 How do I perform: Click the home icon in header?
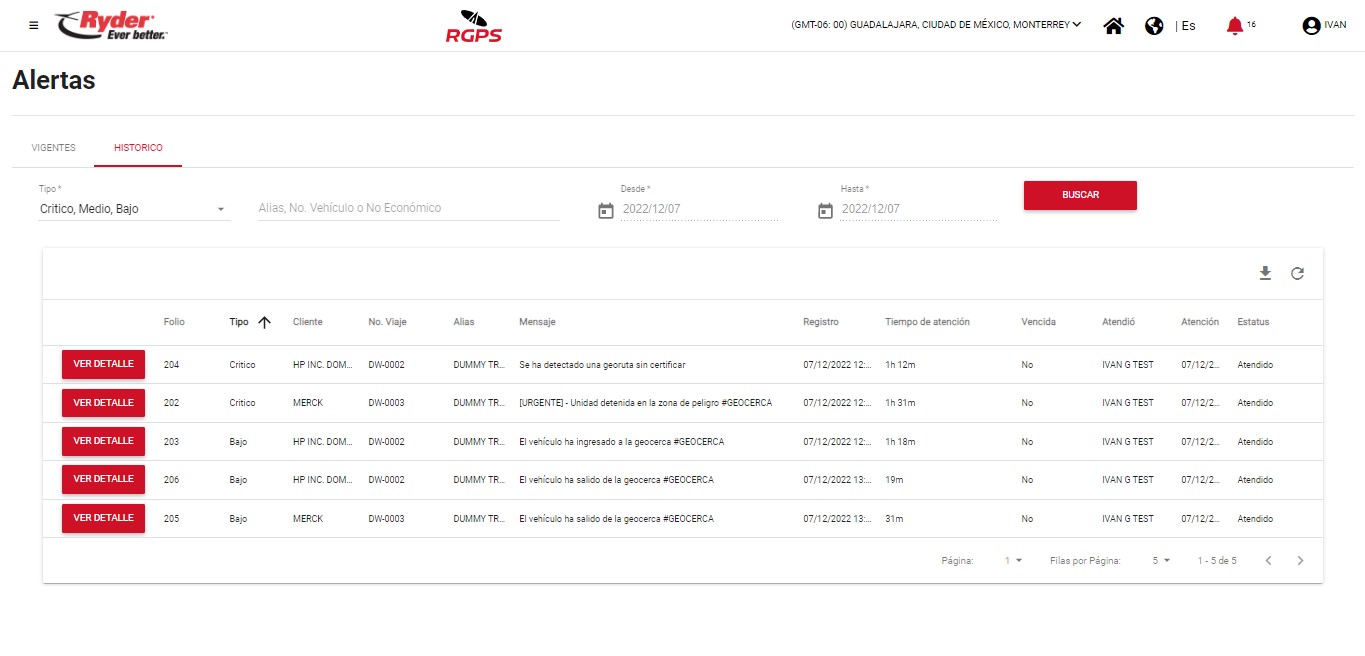click(1113, 26)
